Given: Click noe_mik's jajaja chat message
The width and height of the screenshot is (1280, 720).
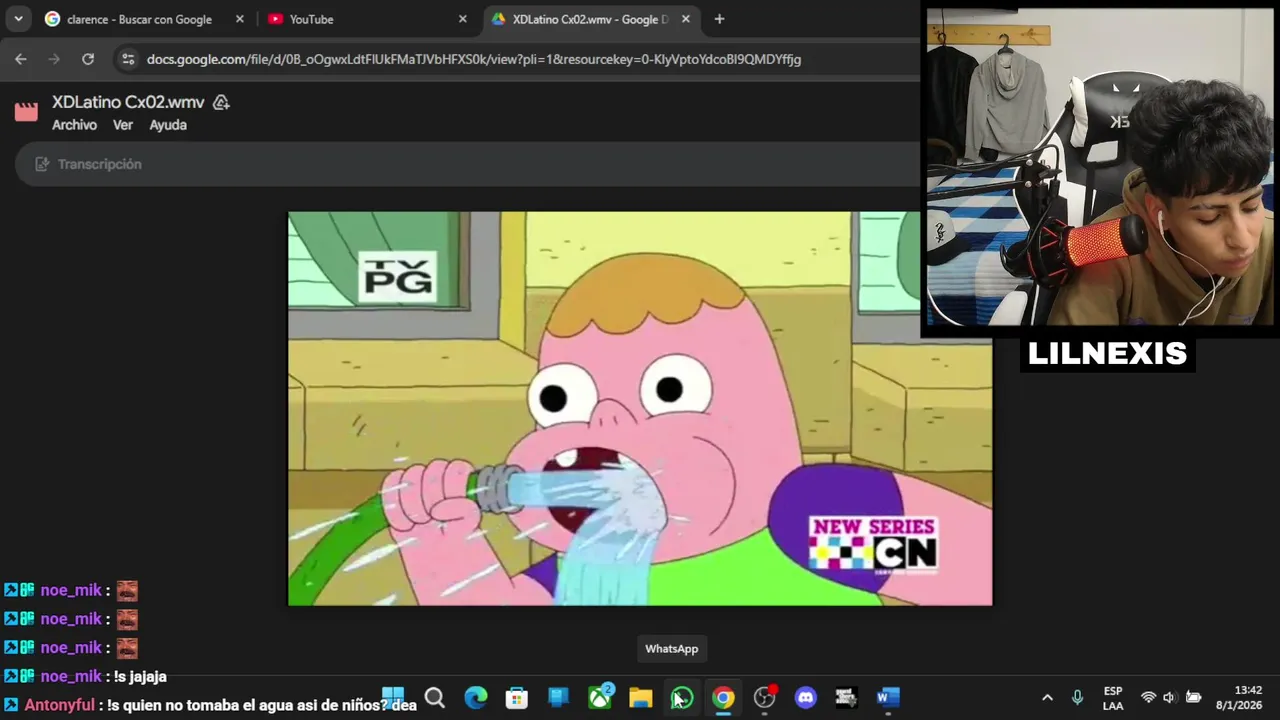Looking at the screenshot, I should coord(85,676).
